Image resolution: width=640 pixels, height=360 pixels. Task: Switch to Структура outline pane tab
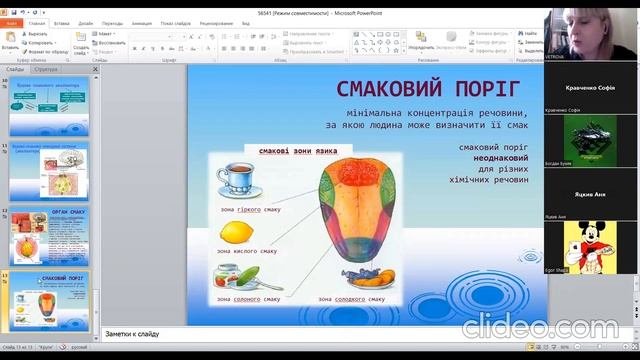pyautogui.click(x=46, y=69)
